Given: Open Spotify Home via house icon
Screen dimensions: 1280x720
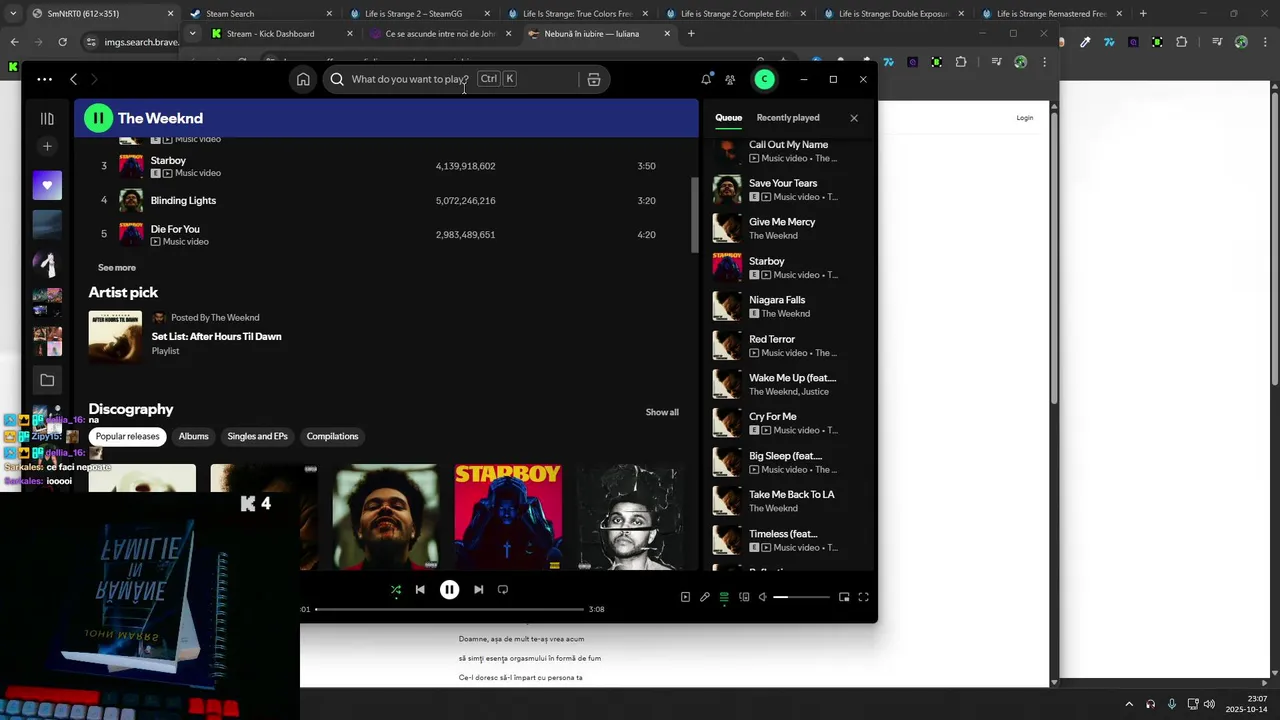Looking at the screenshot, I should (303, 79).
